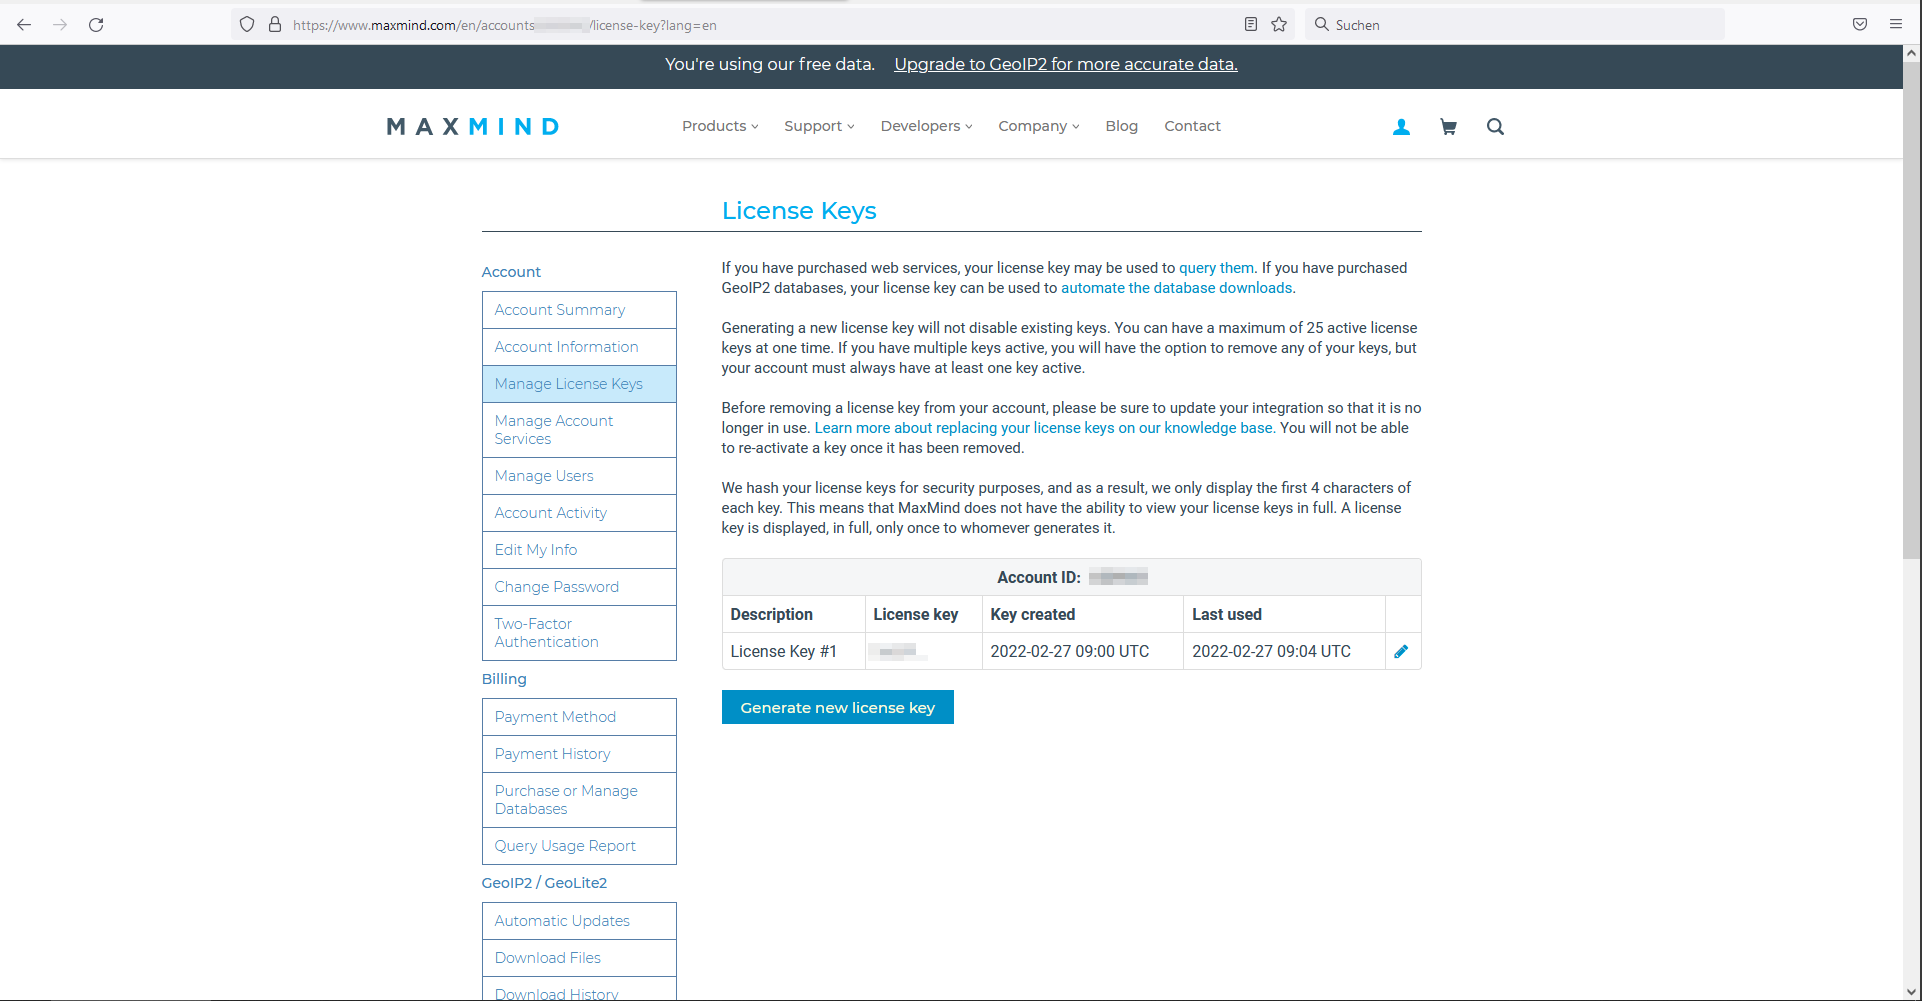Screen dimensions: 1922x1001
Task: Open Purchase or Manage Databases
Action: coord(579,800)
